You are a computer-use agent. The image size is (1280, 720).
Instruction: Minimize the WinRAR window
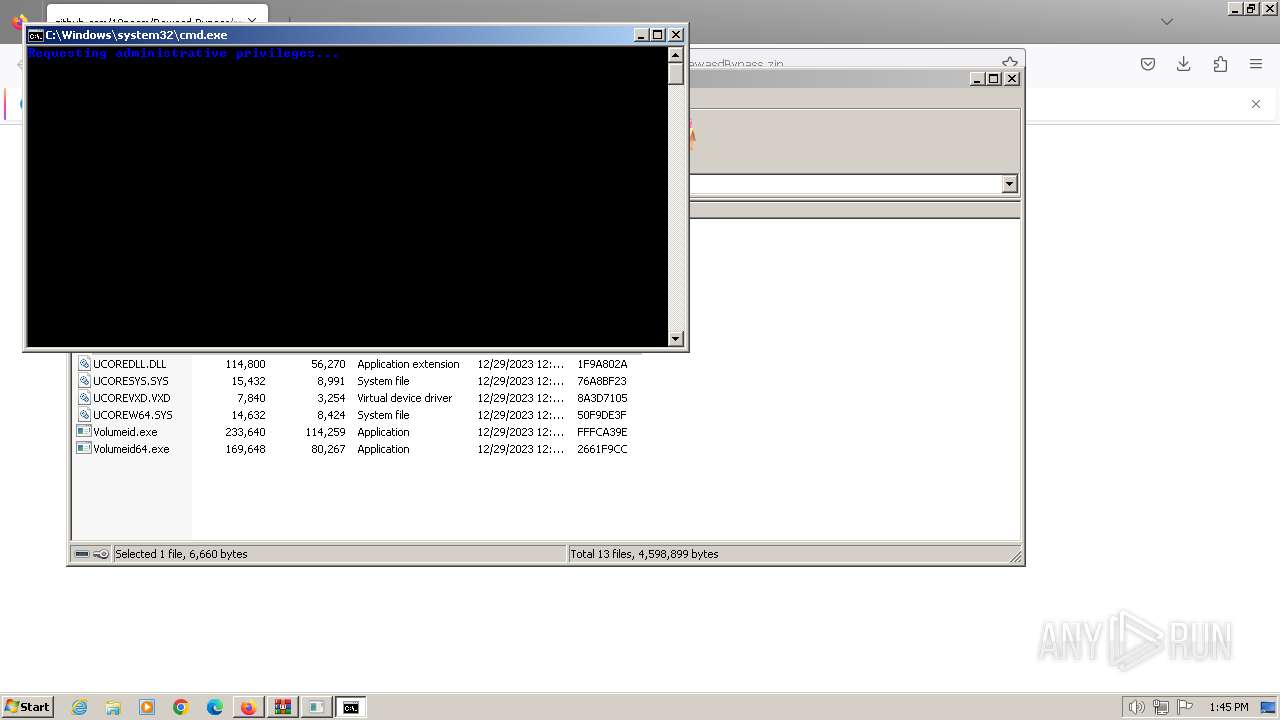[x=977, y=79]
